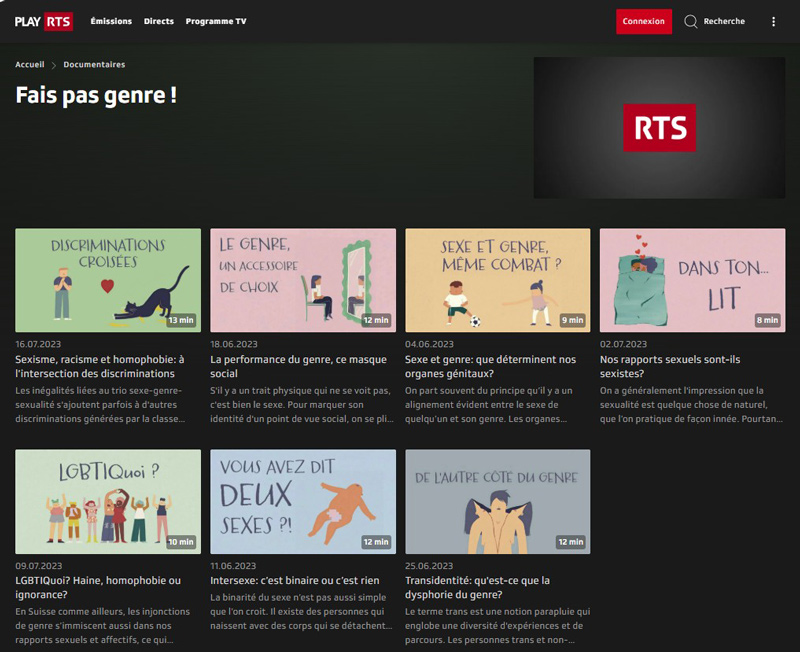800x652 pixels.
Task: Play the "Sexe et genre, même combat" thumbnail
Action: pyautogui.click(x=497, y=280)
